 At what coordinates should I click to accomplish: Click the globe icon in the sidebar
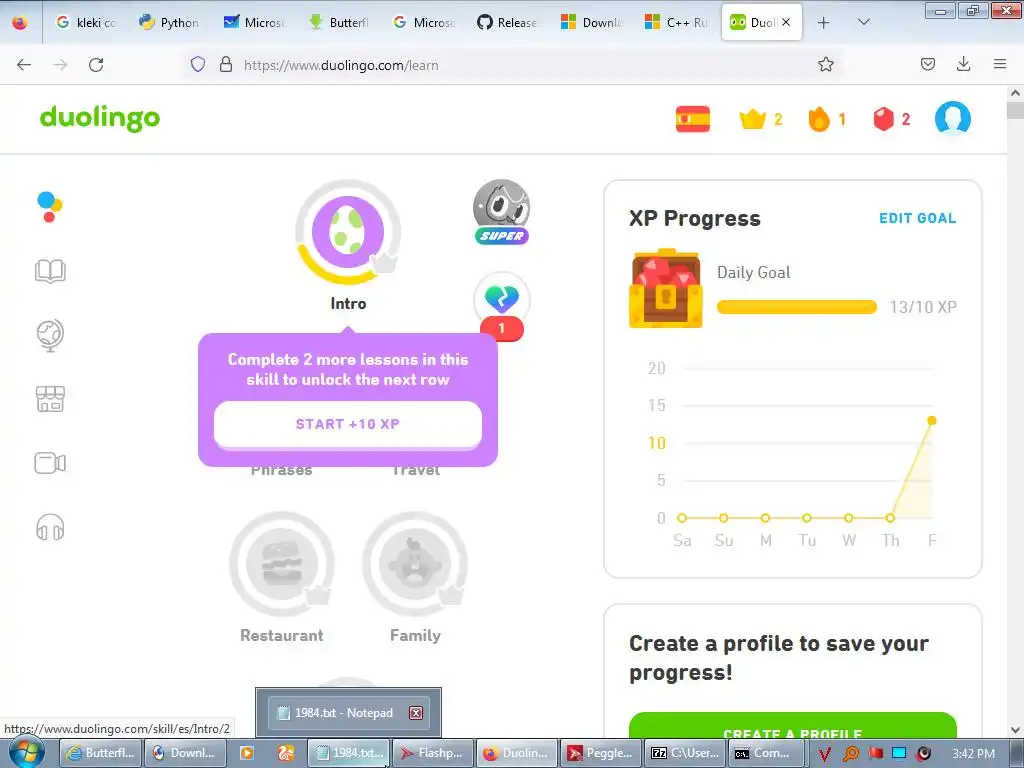(50, 335)
